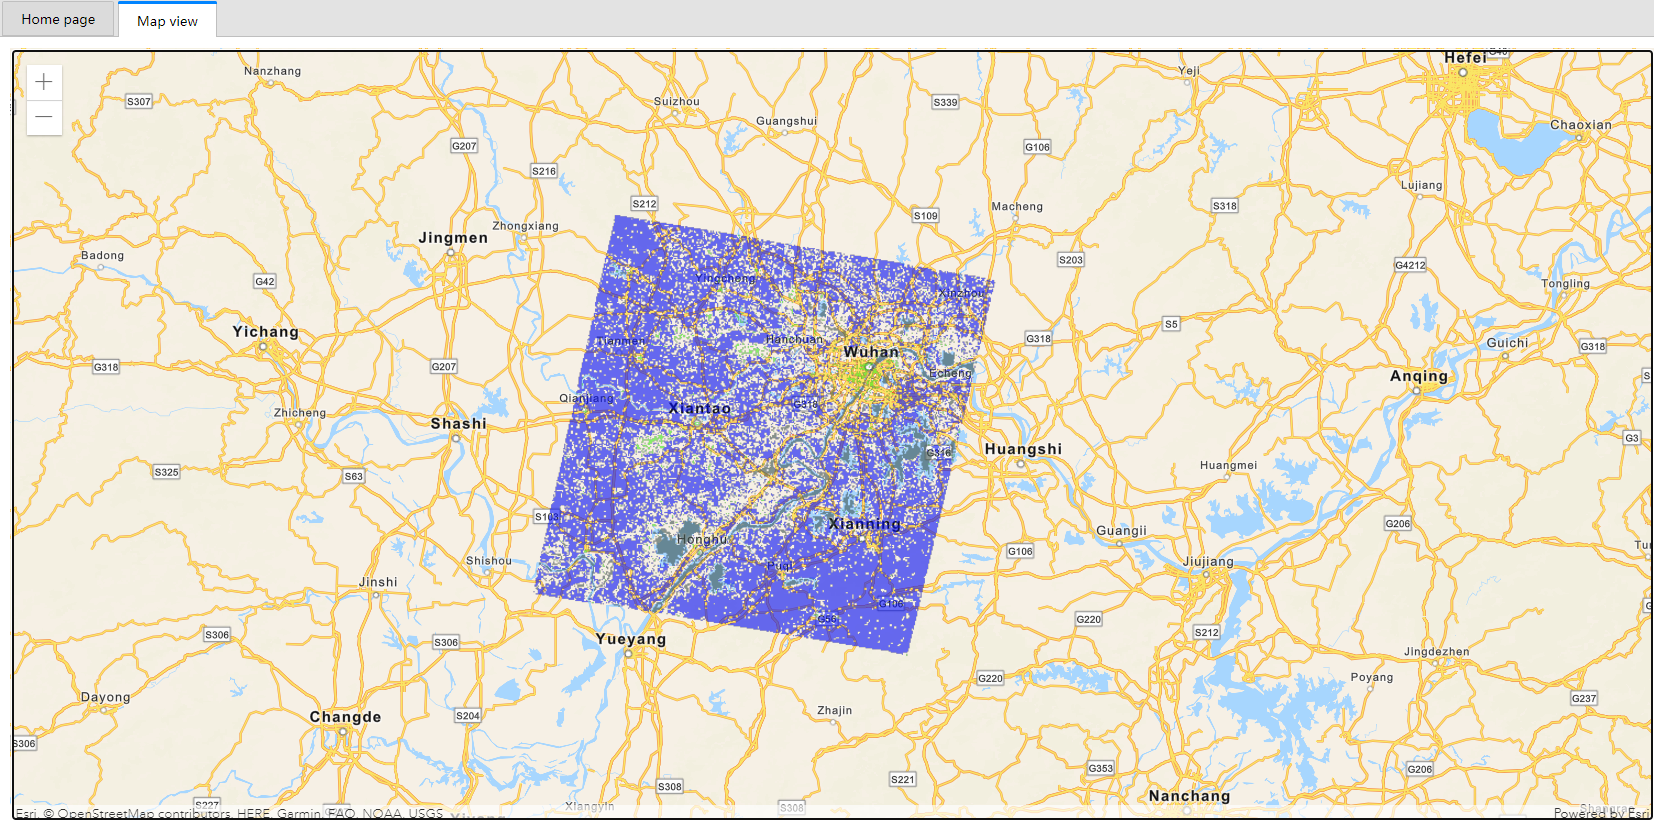Click the Suizhou town label
Image resolution: width=1654 pixels, height=820 pixels.
coord(677,101)
